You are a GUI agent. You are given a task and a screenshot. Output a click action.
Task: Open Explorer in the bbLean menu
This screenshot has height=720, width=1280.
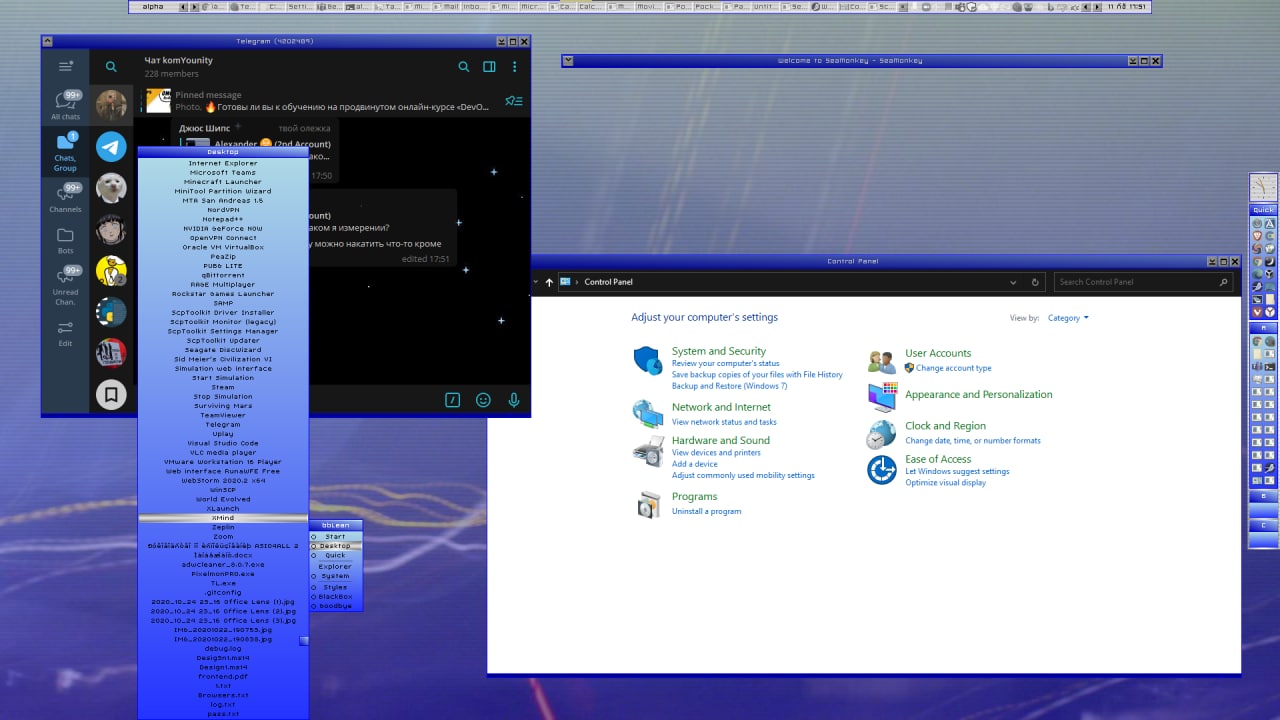(x=335, y=566)
